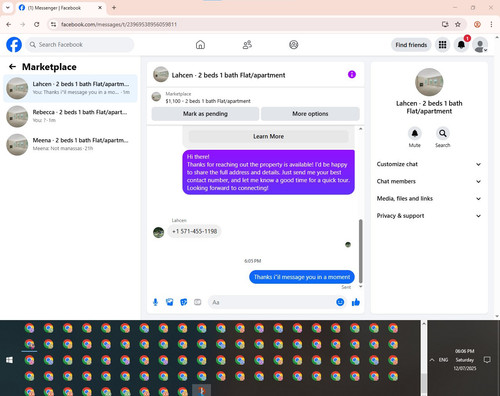
Task: Click chat header Lahcen listing title
Action: click(x=228, y=75)
